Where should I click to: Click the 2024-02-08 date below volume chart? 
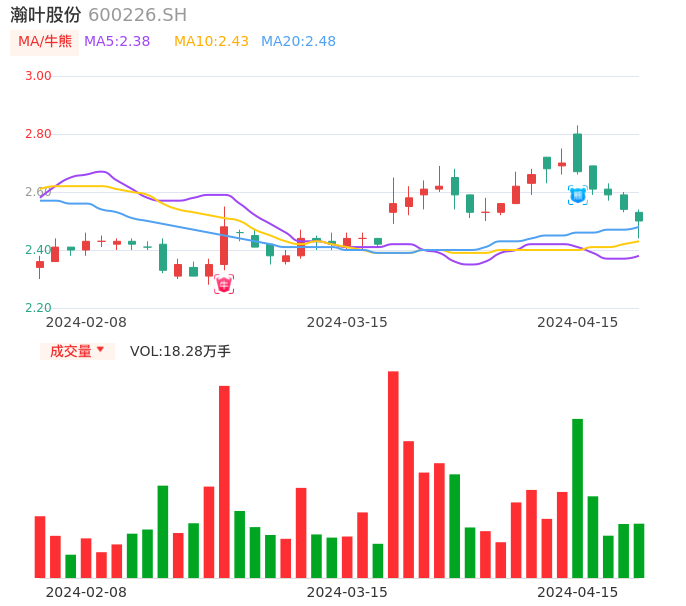pos(86,592)
